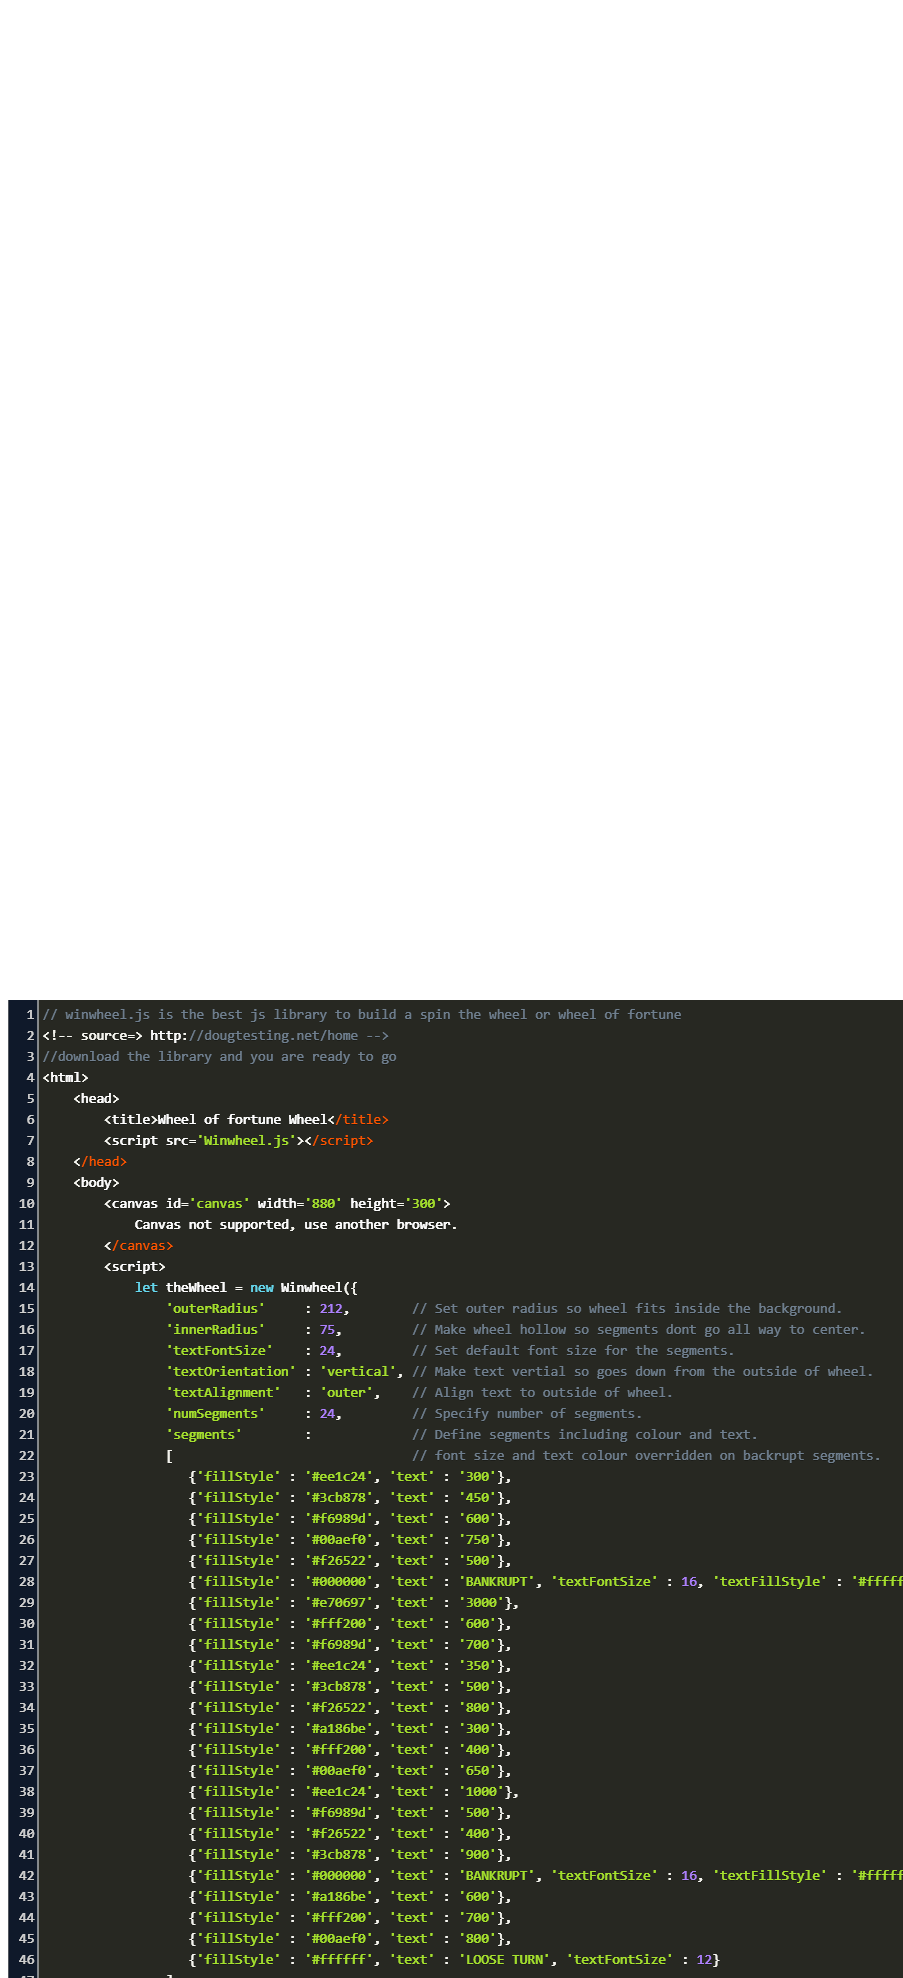The image size is (903, 1978).
Task: Click the '#3cb878' color on line 24
Action: click(338, 1497)
